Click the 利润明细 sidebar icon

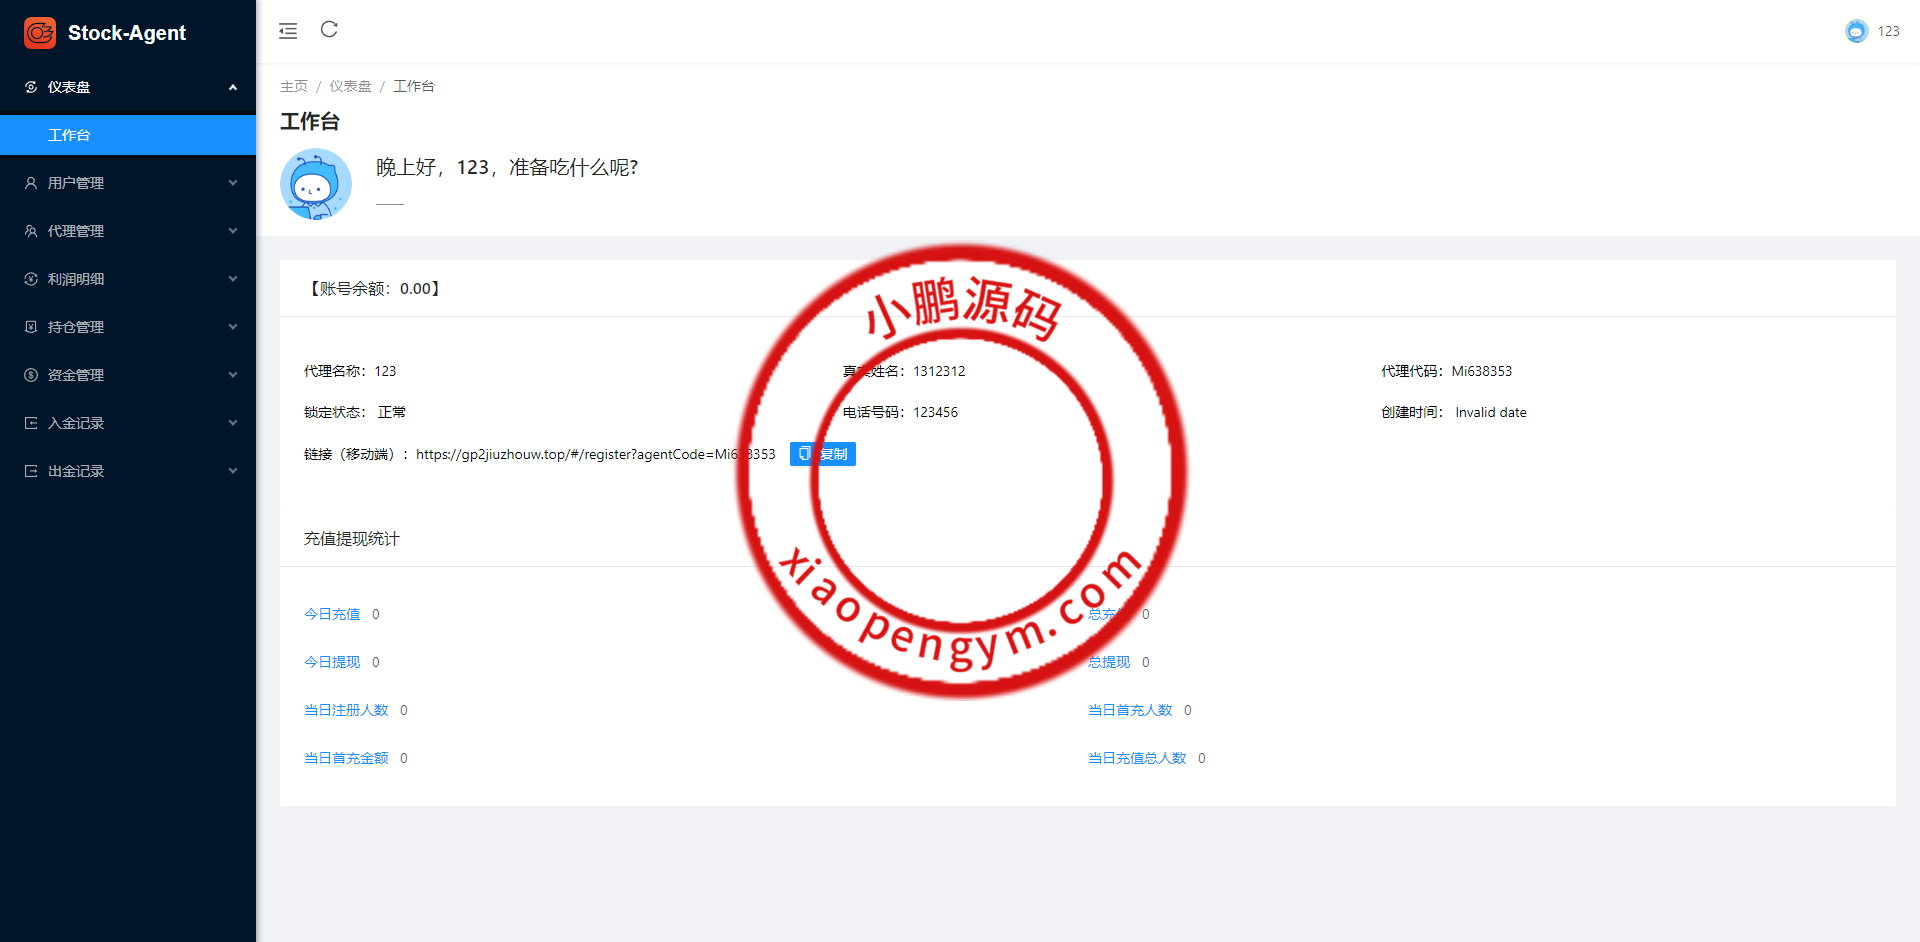(31, 279)
